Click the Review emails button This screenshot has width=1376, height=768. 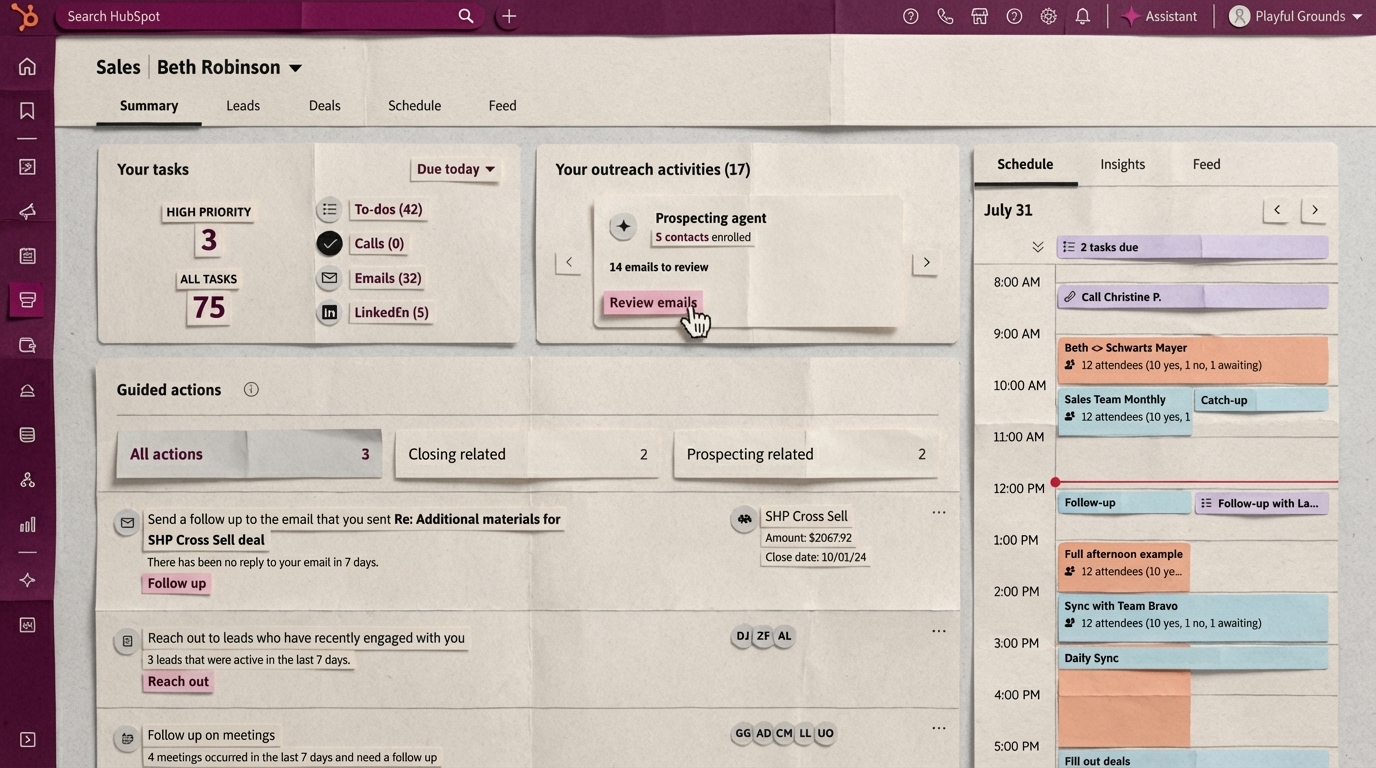652,302
